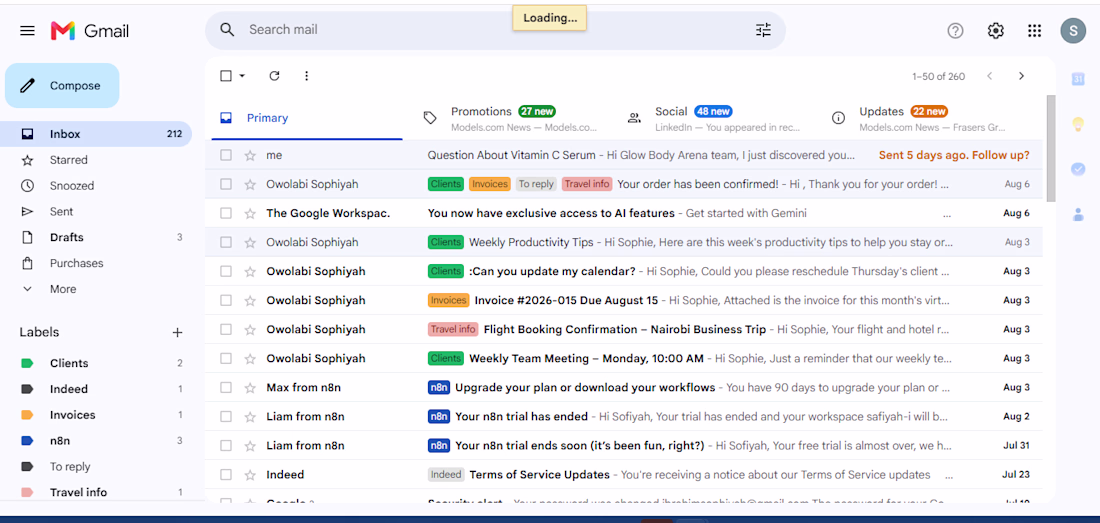
Task: Switch to the Social tab
Action: point(715,118)
